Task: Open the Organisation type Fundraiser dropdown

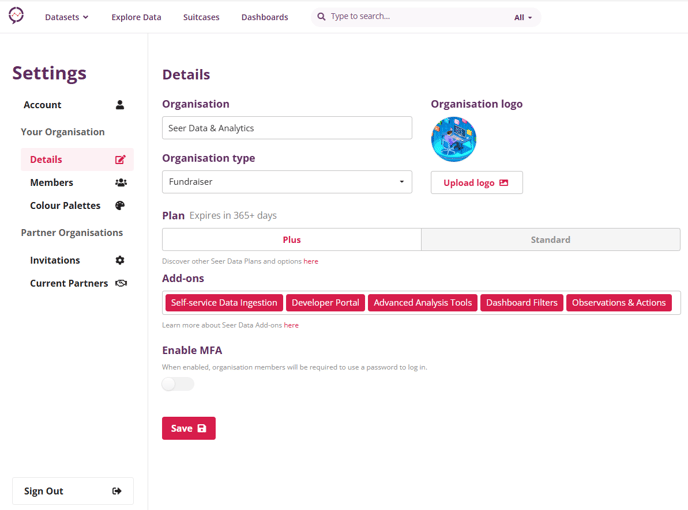Action: tap(287, 182)
